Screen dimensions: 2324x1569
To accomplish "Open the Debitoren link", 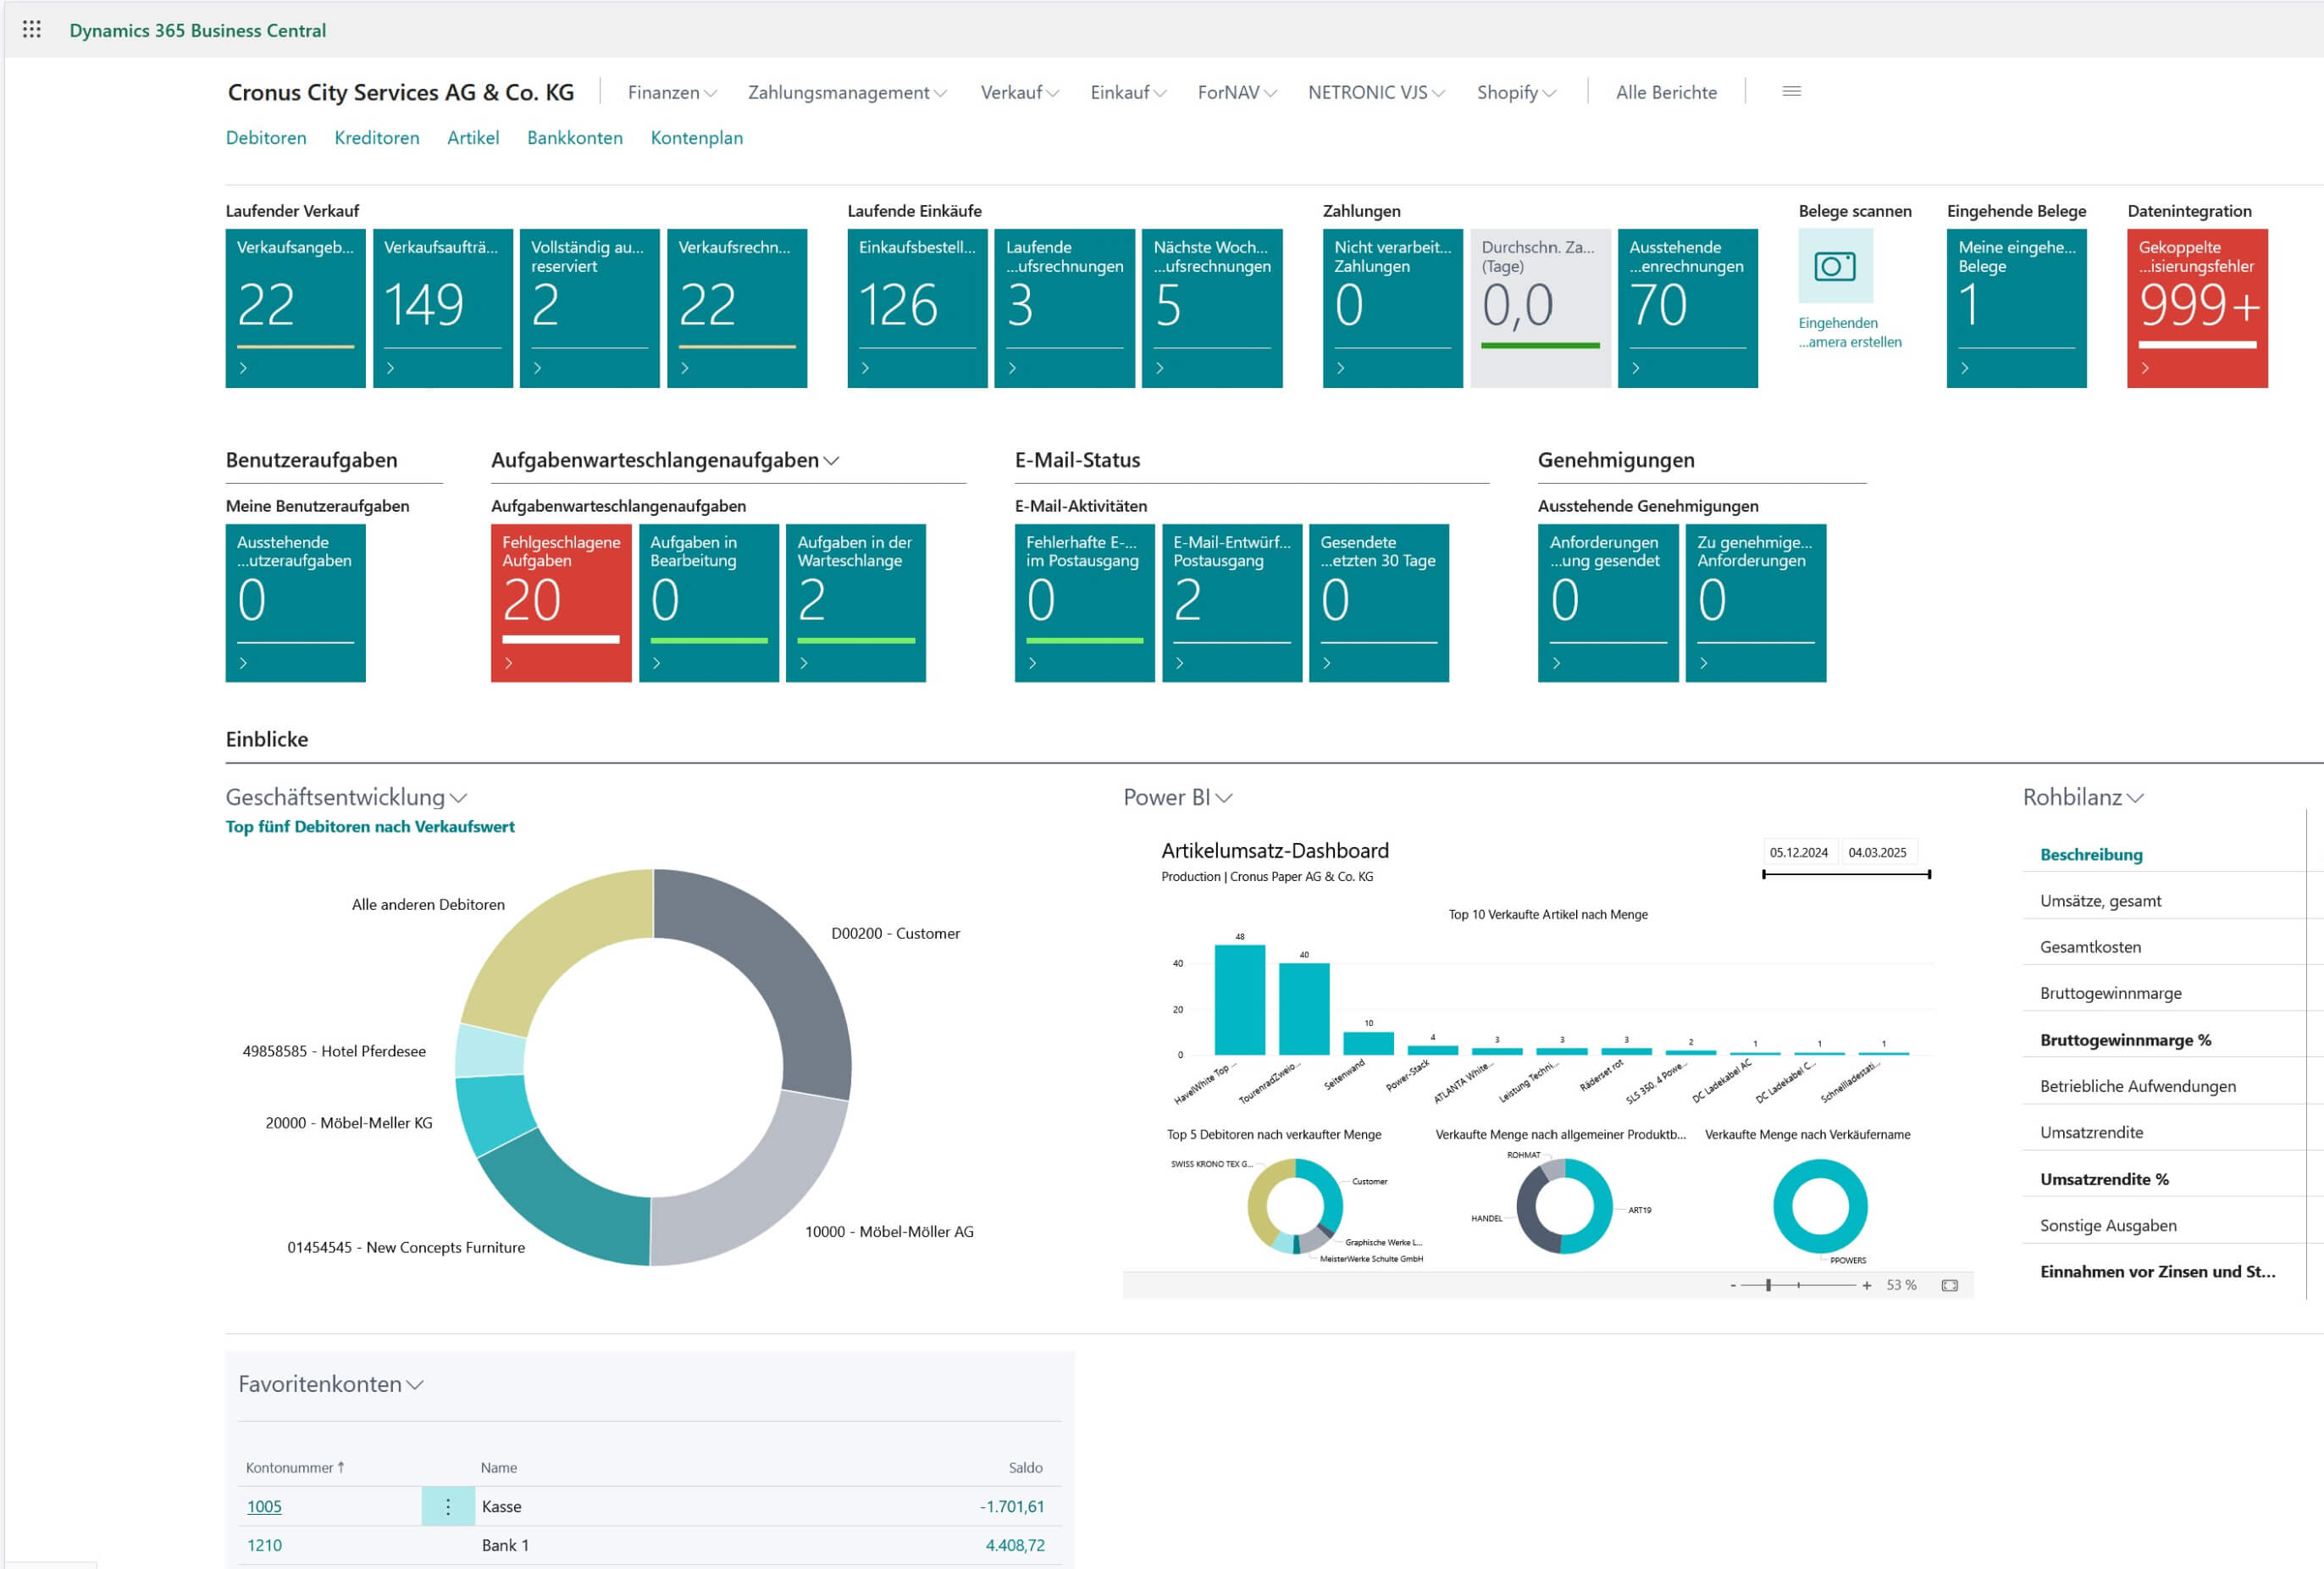I will click(266, 138).
